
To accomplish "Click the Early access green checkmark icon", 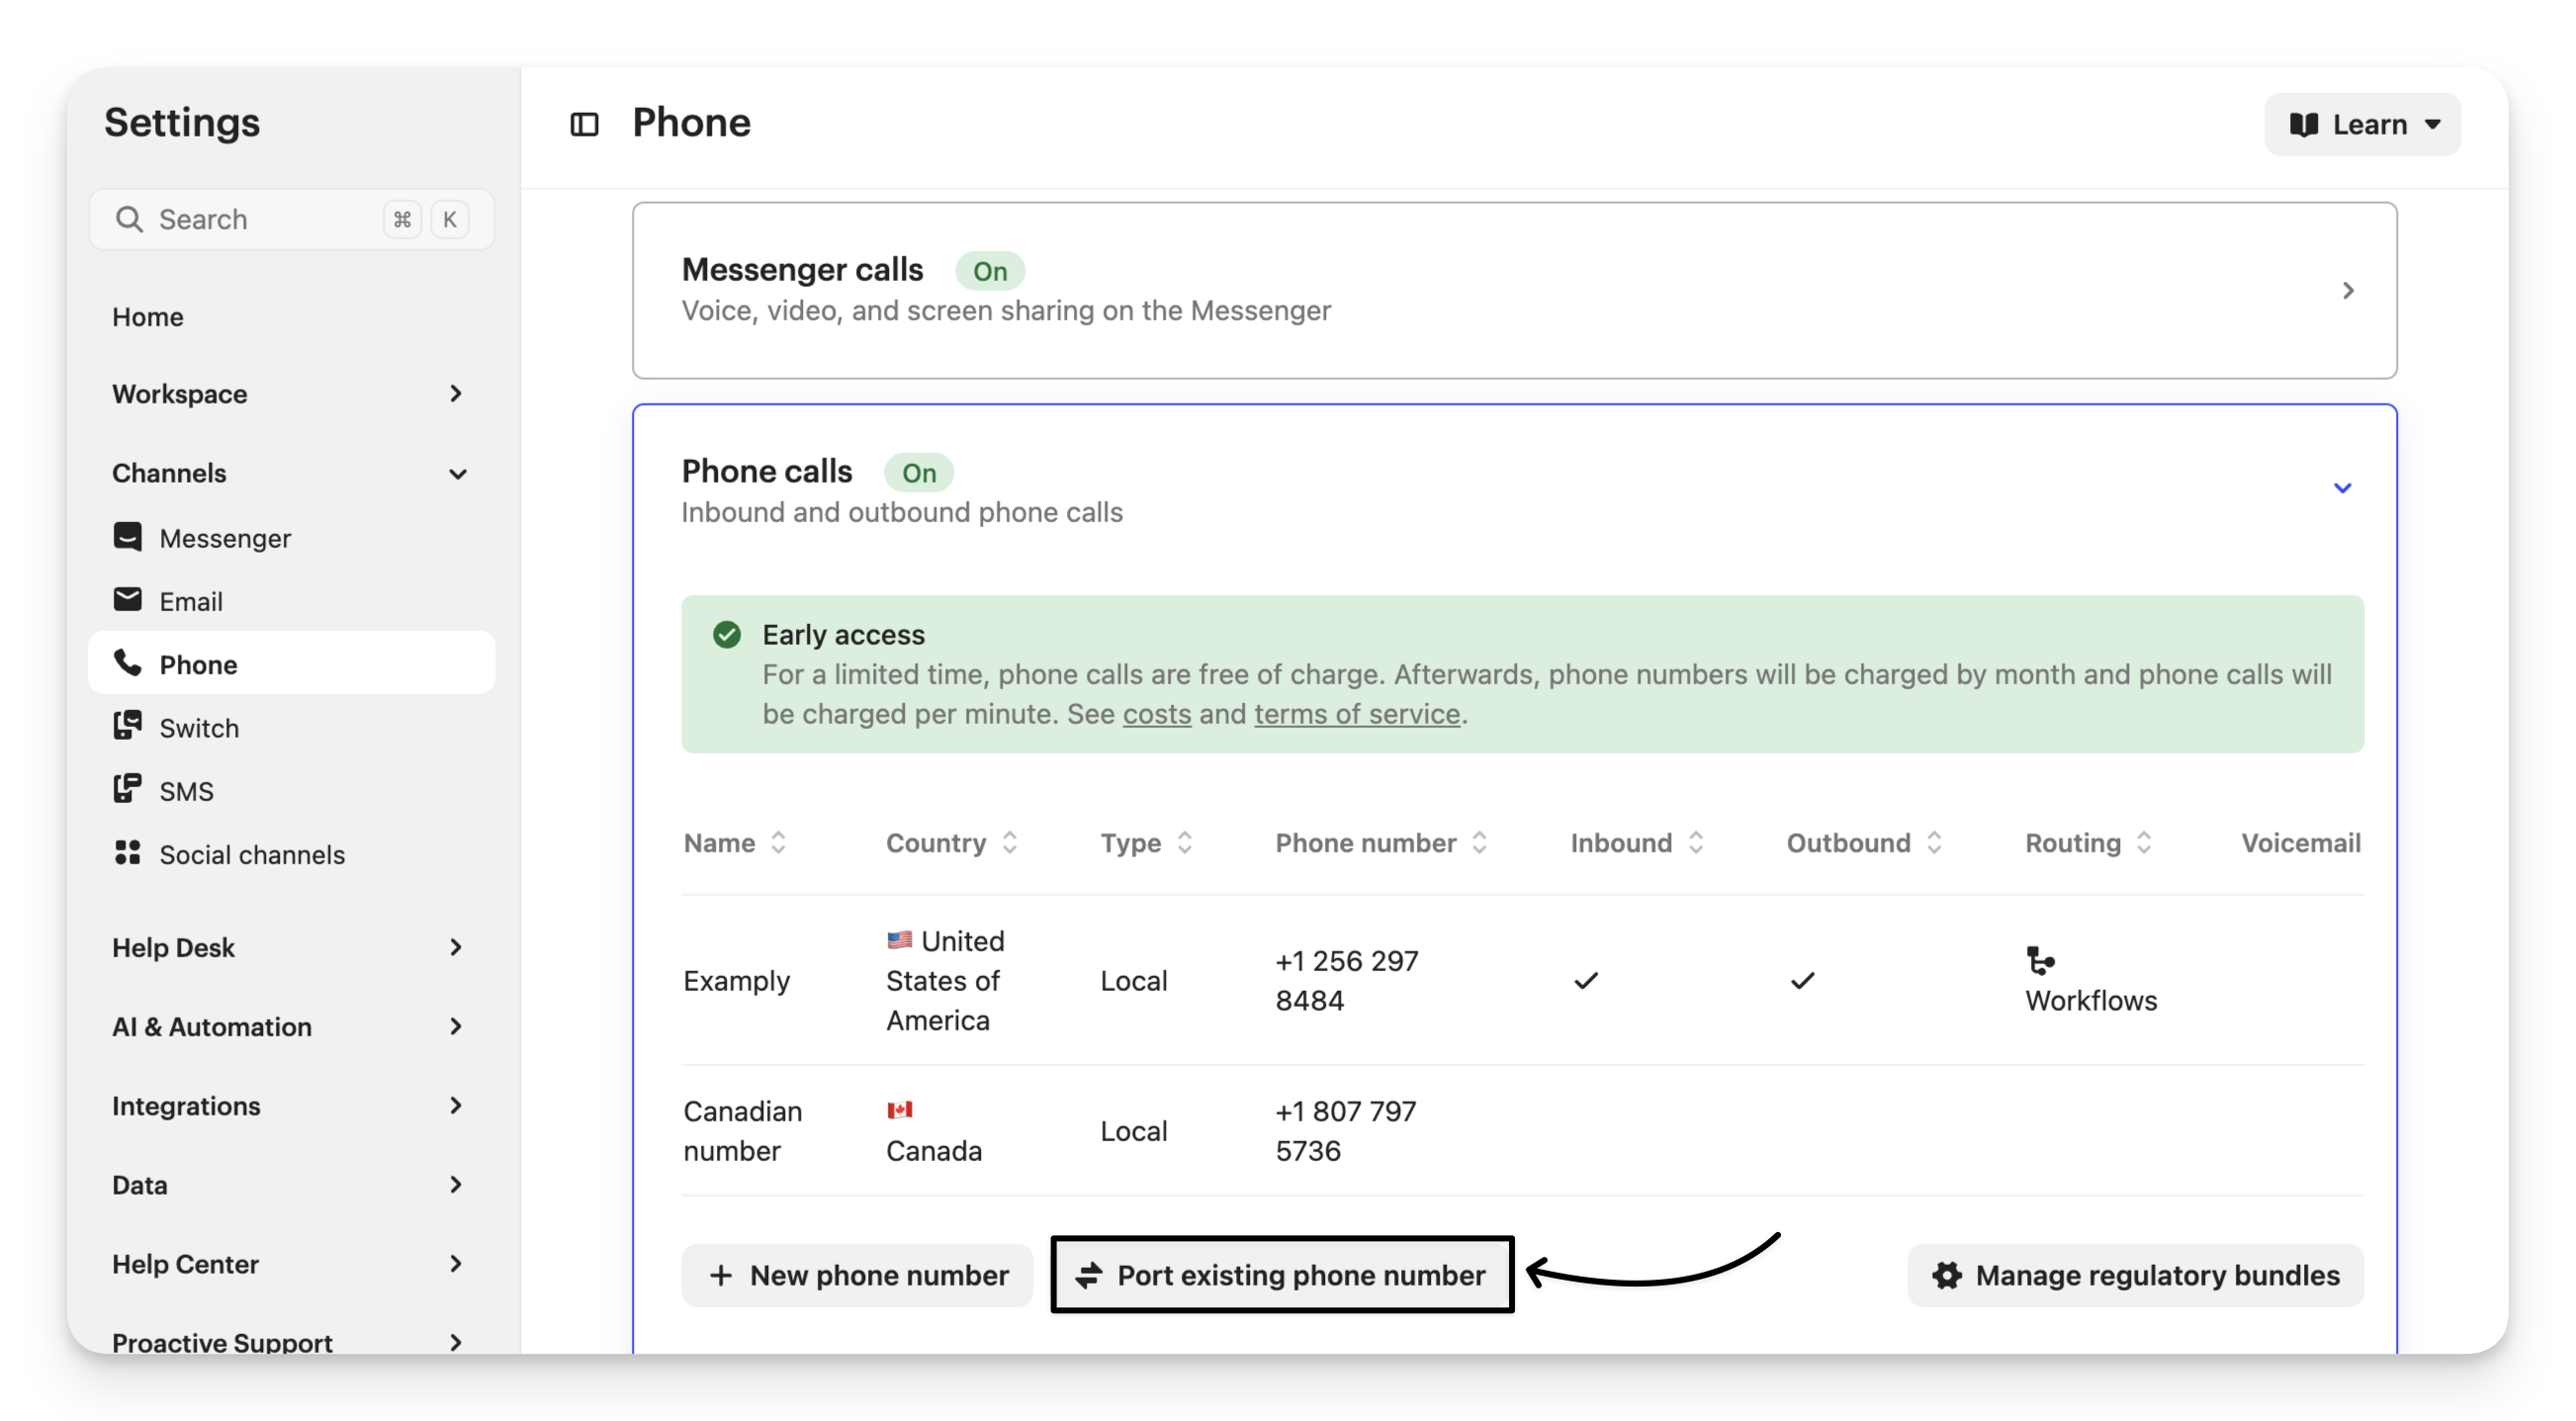I will [727, 634].
